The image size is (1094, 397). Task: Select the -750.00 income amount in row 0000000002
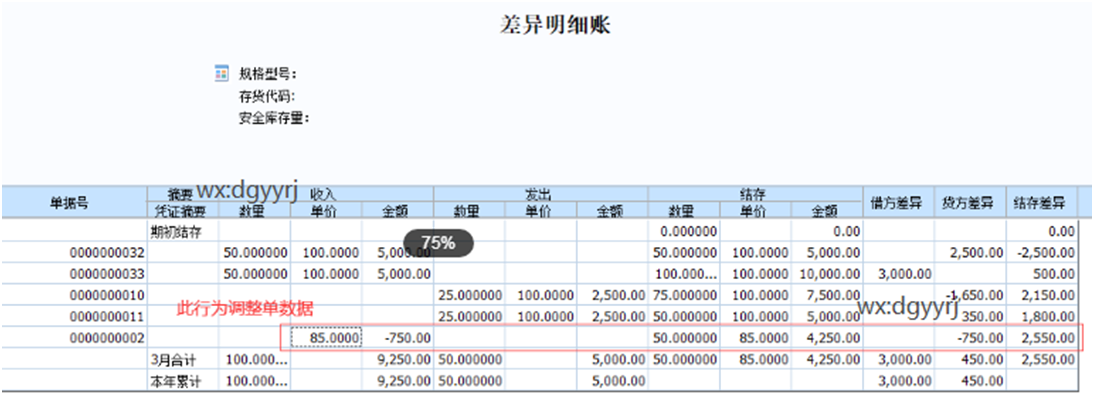[x=407, y=338]
